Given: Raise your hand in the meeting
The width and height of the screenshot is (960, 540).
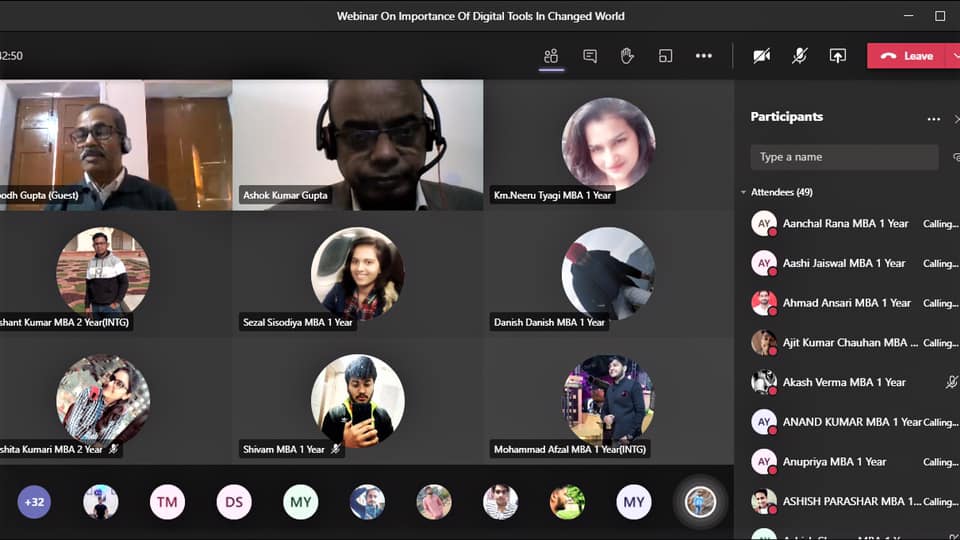Looking at the screenshot, I should (627, 56).
